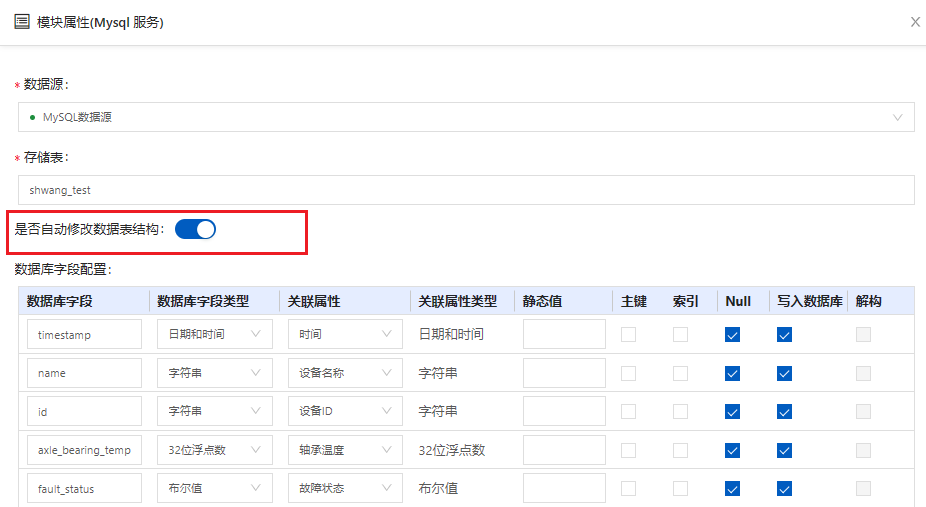Check 主键 checkbox for id row
The height and width of the screenshot is (507, 926).
[x=628, y=411]
